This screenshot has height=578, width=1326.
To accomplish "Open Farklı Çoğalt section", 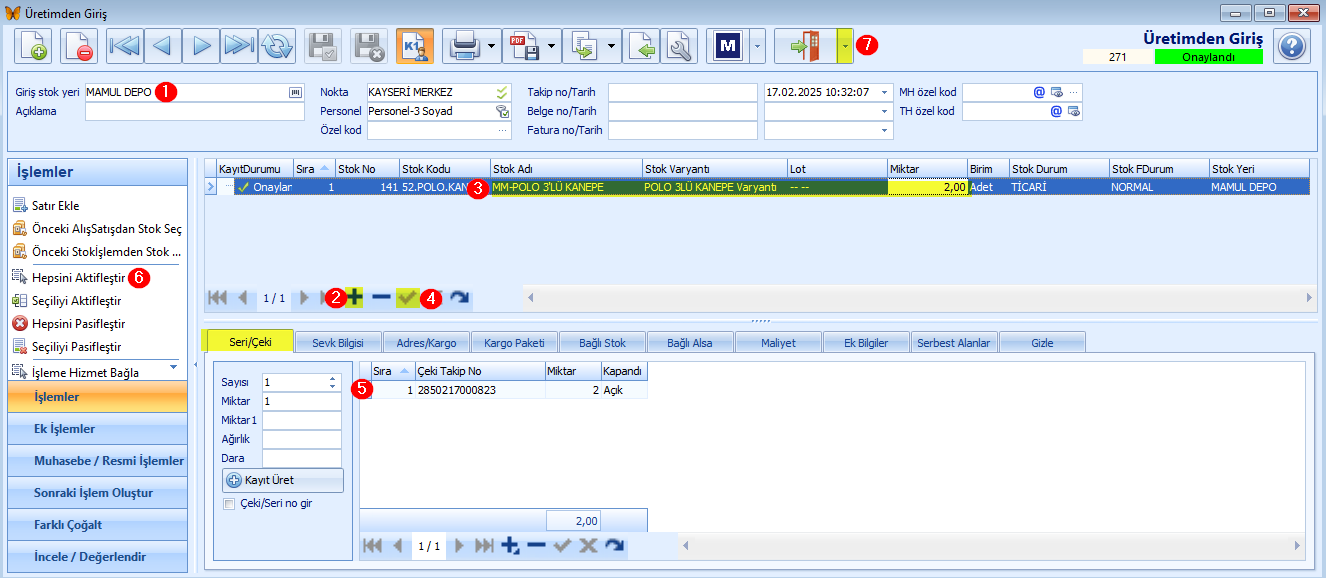I will point(97,525).
